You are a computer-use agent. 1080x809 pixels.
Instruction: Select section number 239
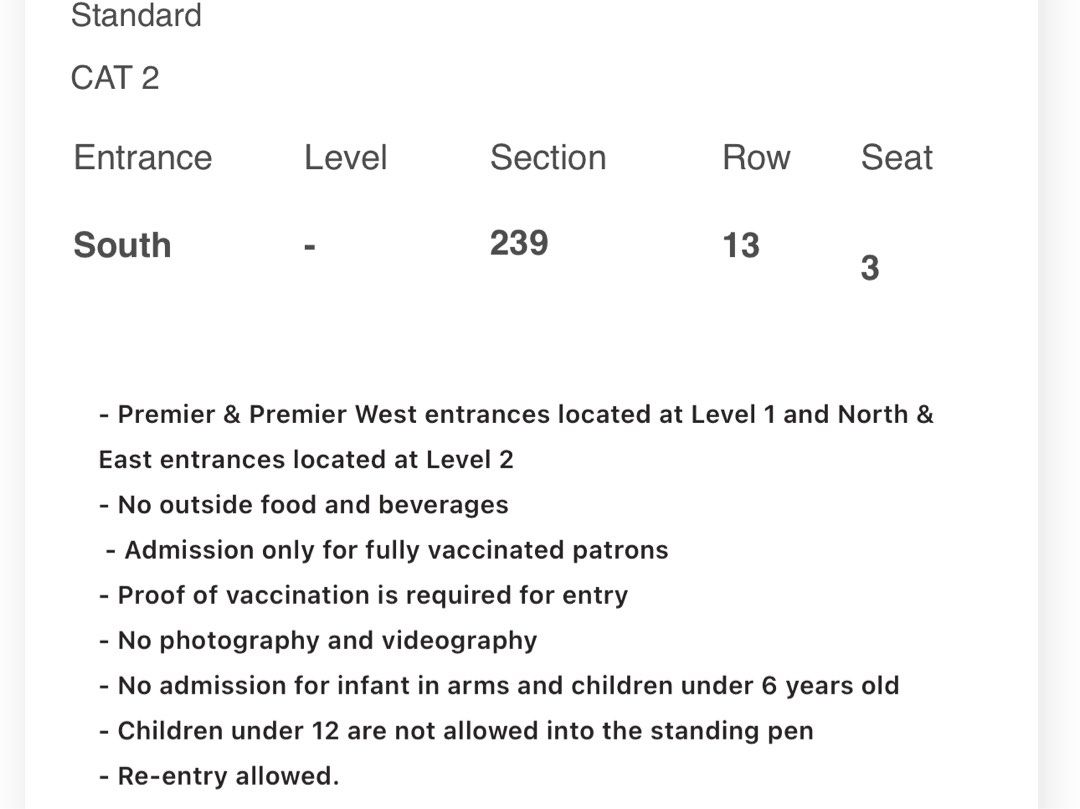point(519,243)
